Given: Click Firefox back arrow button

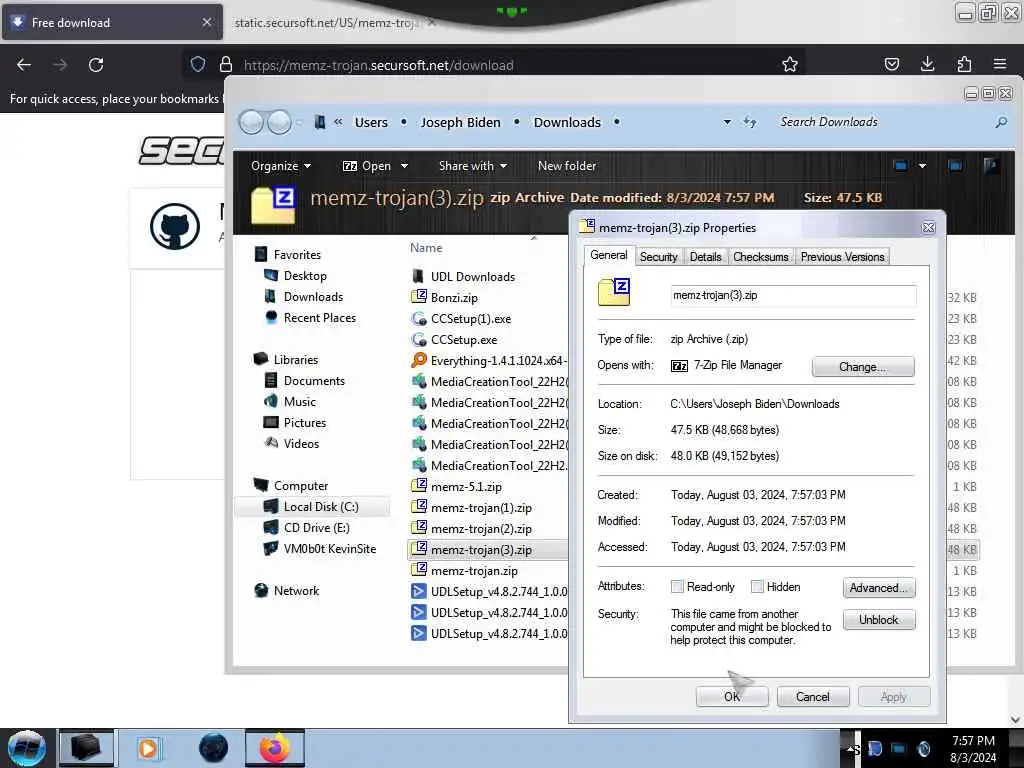Looking at the screenshot, I should (x=24, y=65).
